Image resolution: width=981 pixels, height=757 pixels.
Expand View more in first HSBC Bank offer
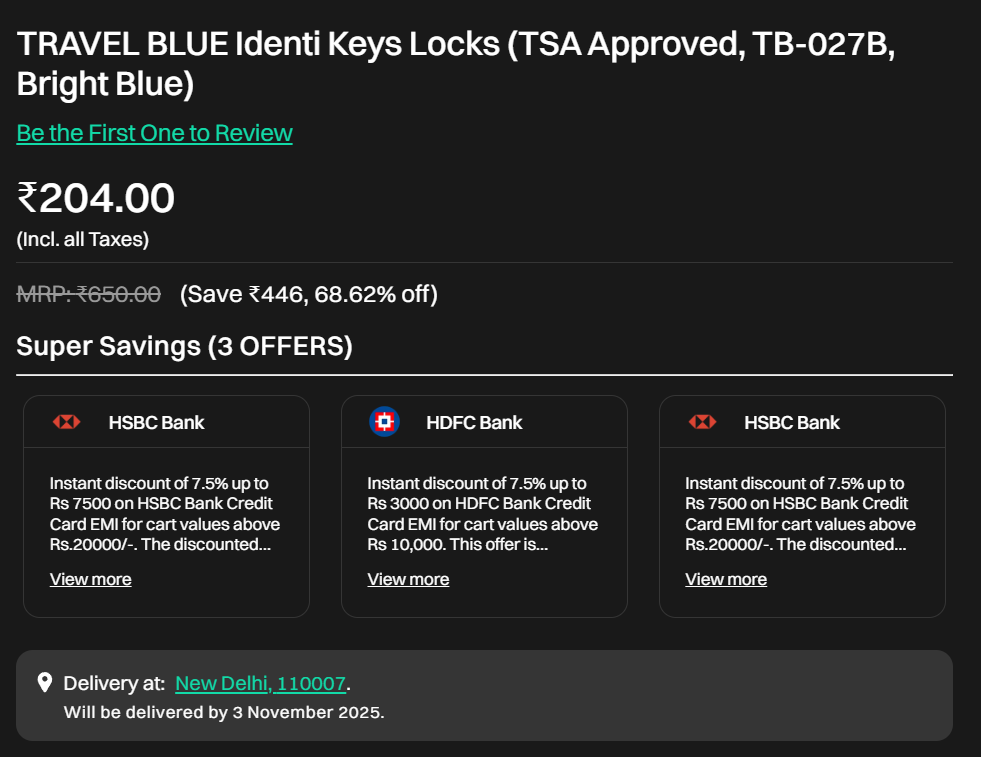coord(90,579)
